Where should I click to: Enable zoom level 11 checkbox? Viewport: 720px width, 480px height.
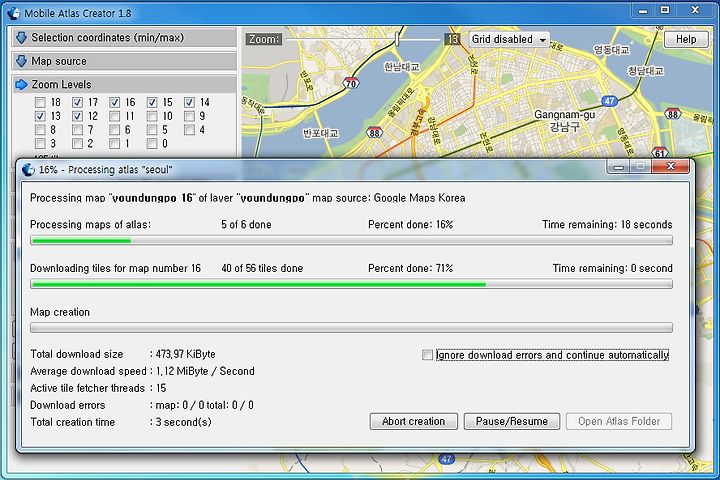click(114, 116)
